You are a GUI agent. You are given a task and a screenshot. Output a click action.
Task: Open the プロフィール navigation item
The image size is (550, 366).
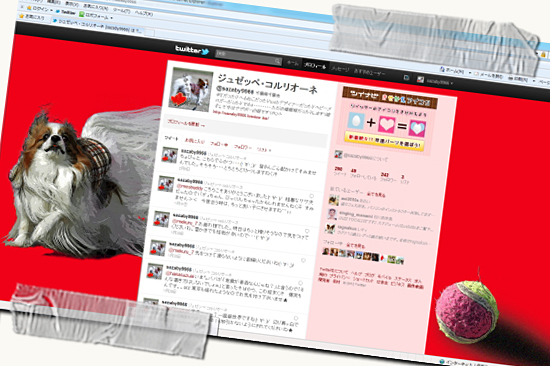coord(315,66)
